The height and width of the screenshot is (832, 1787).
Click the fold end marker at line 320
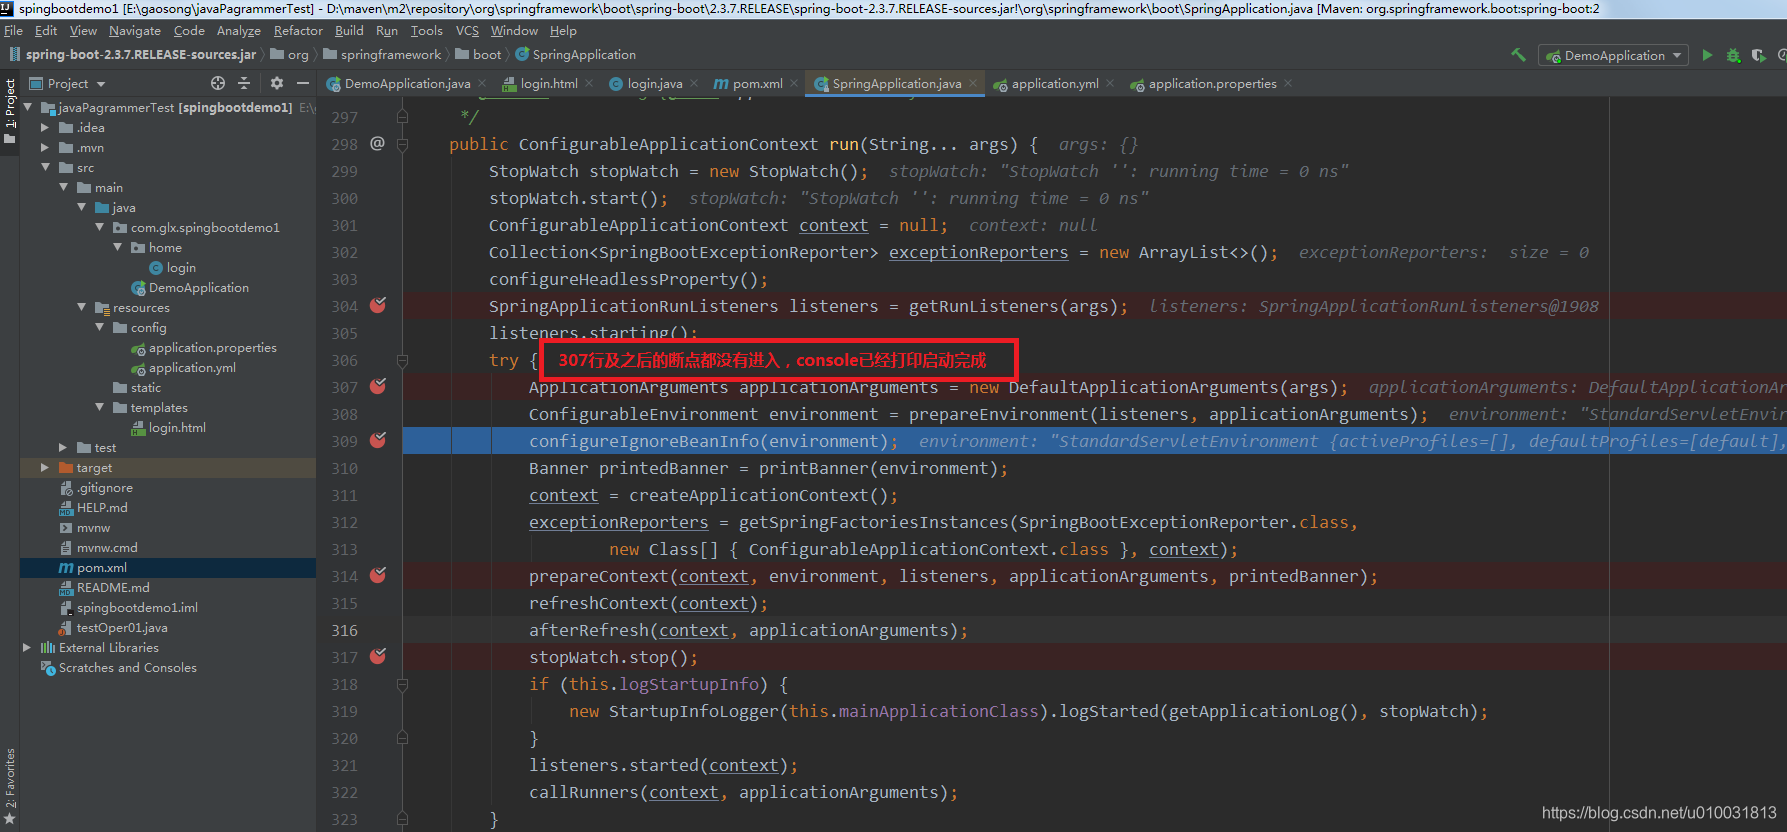pyautogui.click(x=403, y=738)
